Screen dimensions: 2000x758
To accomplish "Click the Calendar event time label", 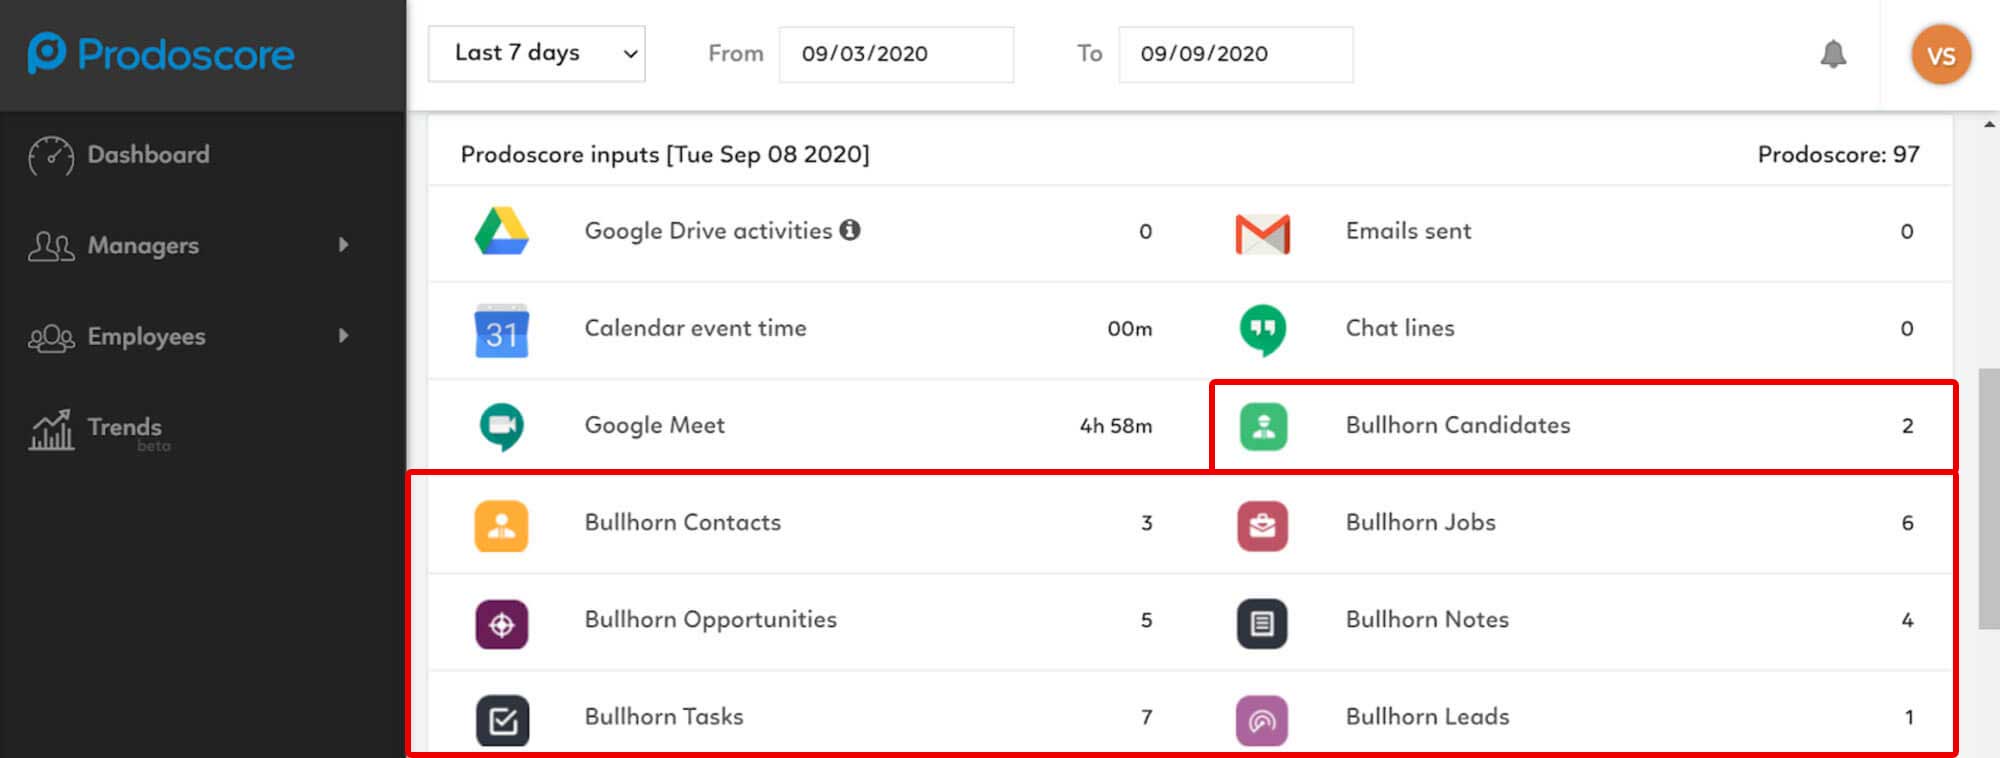I will click(695, 328).
